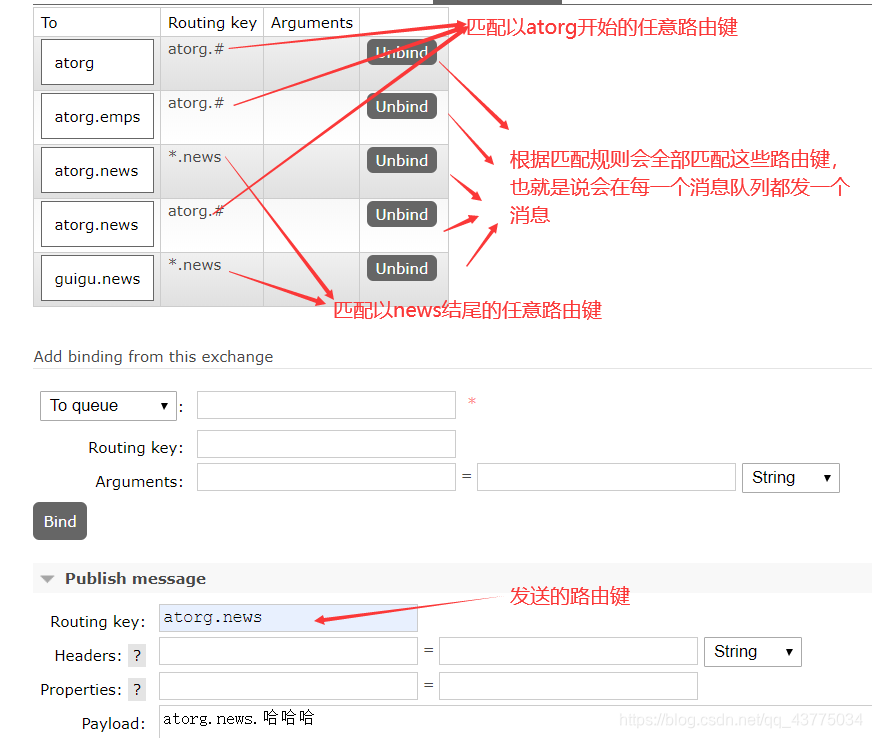Unbind atorg.news binding with *.news key
The image size is (872, 738).
click(402, 160)
